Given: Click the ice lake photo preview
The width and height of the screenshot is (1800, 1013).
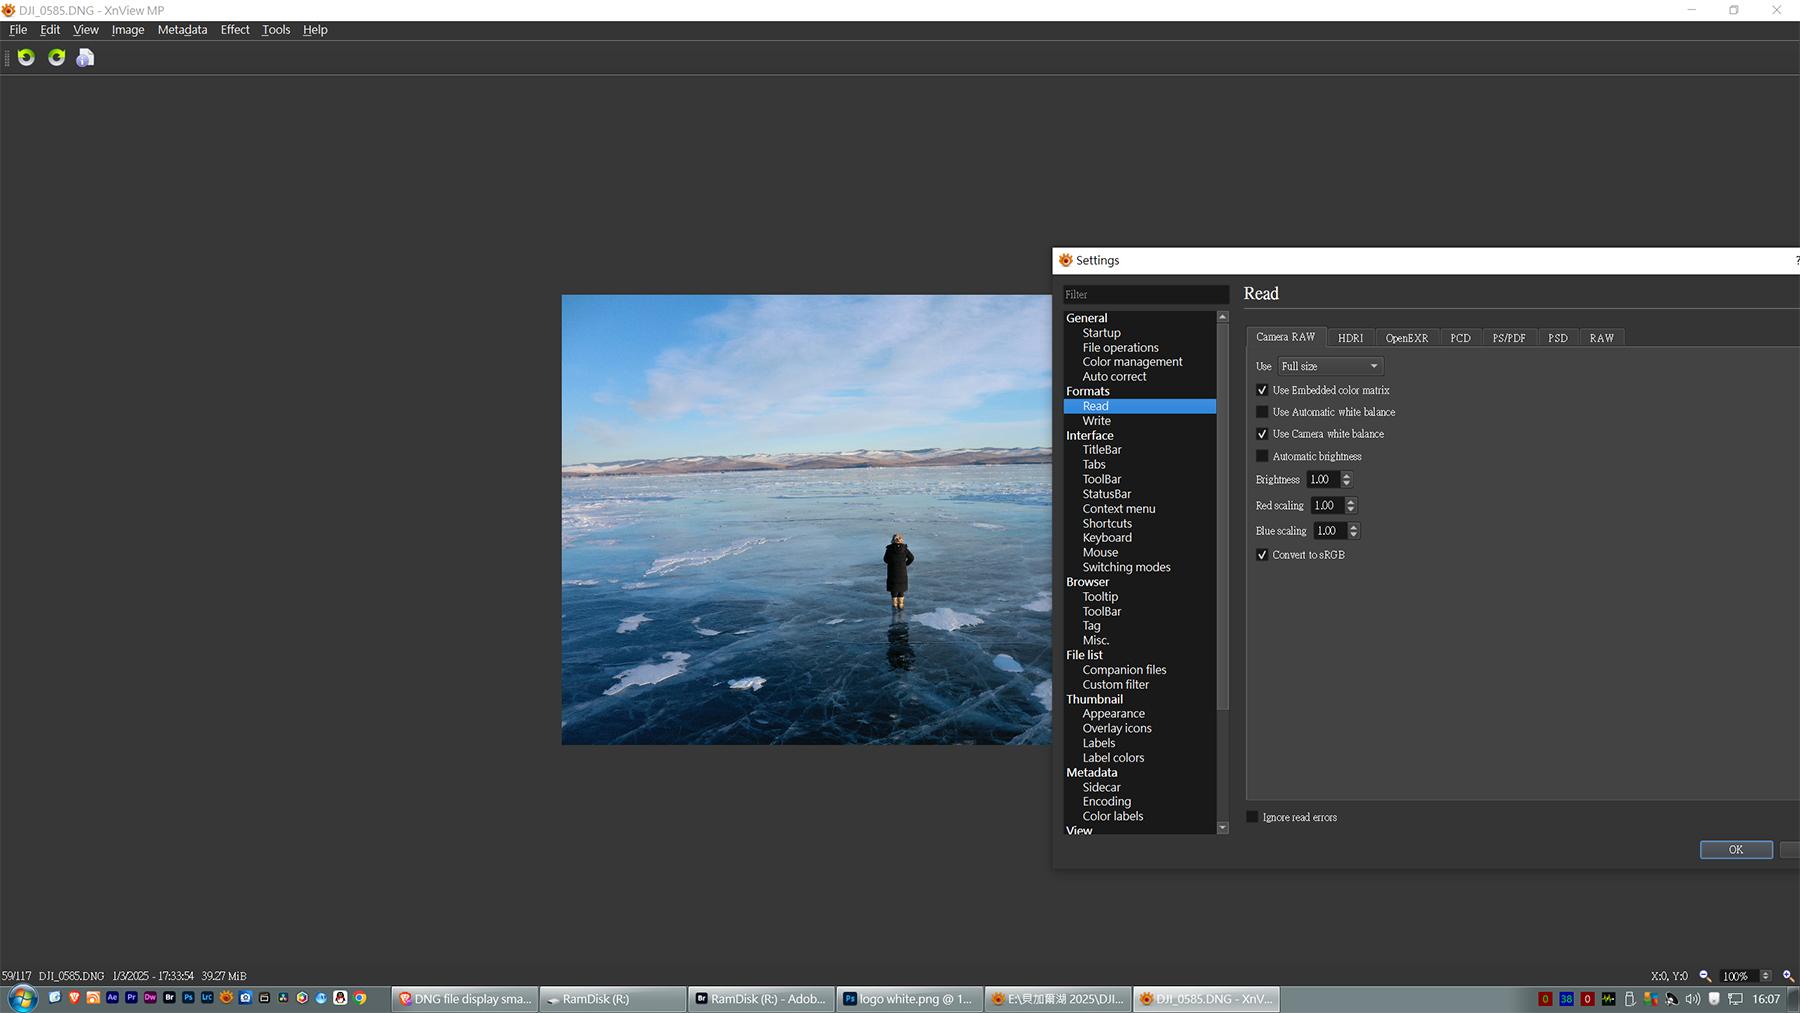Looking at the screenshot, I should click(x=806, y=520).
